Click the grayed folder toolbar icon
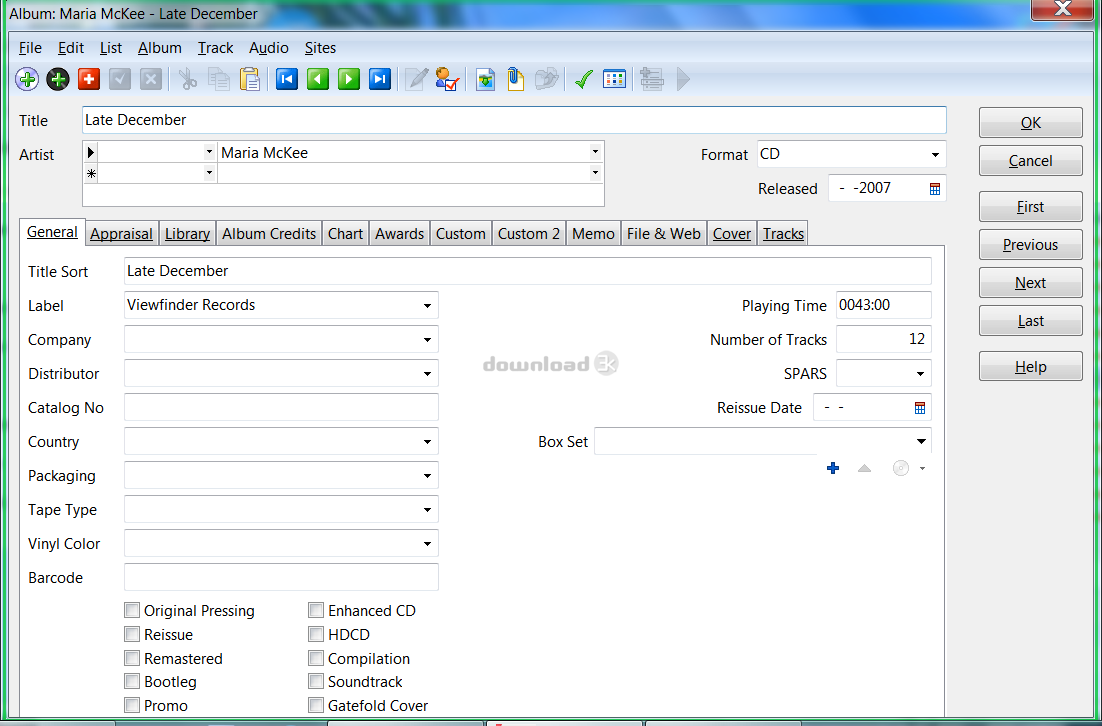 click(x=546, y=79)
